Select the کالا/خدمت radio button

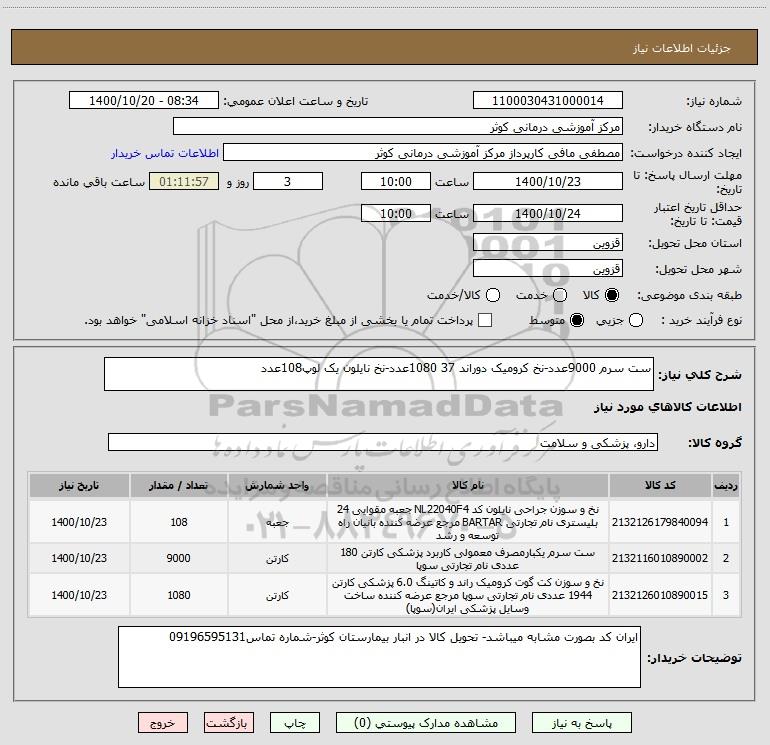pos(493,295)
